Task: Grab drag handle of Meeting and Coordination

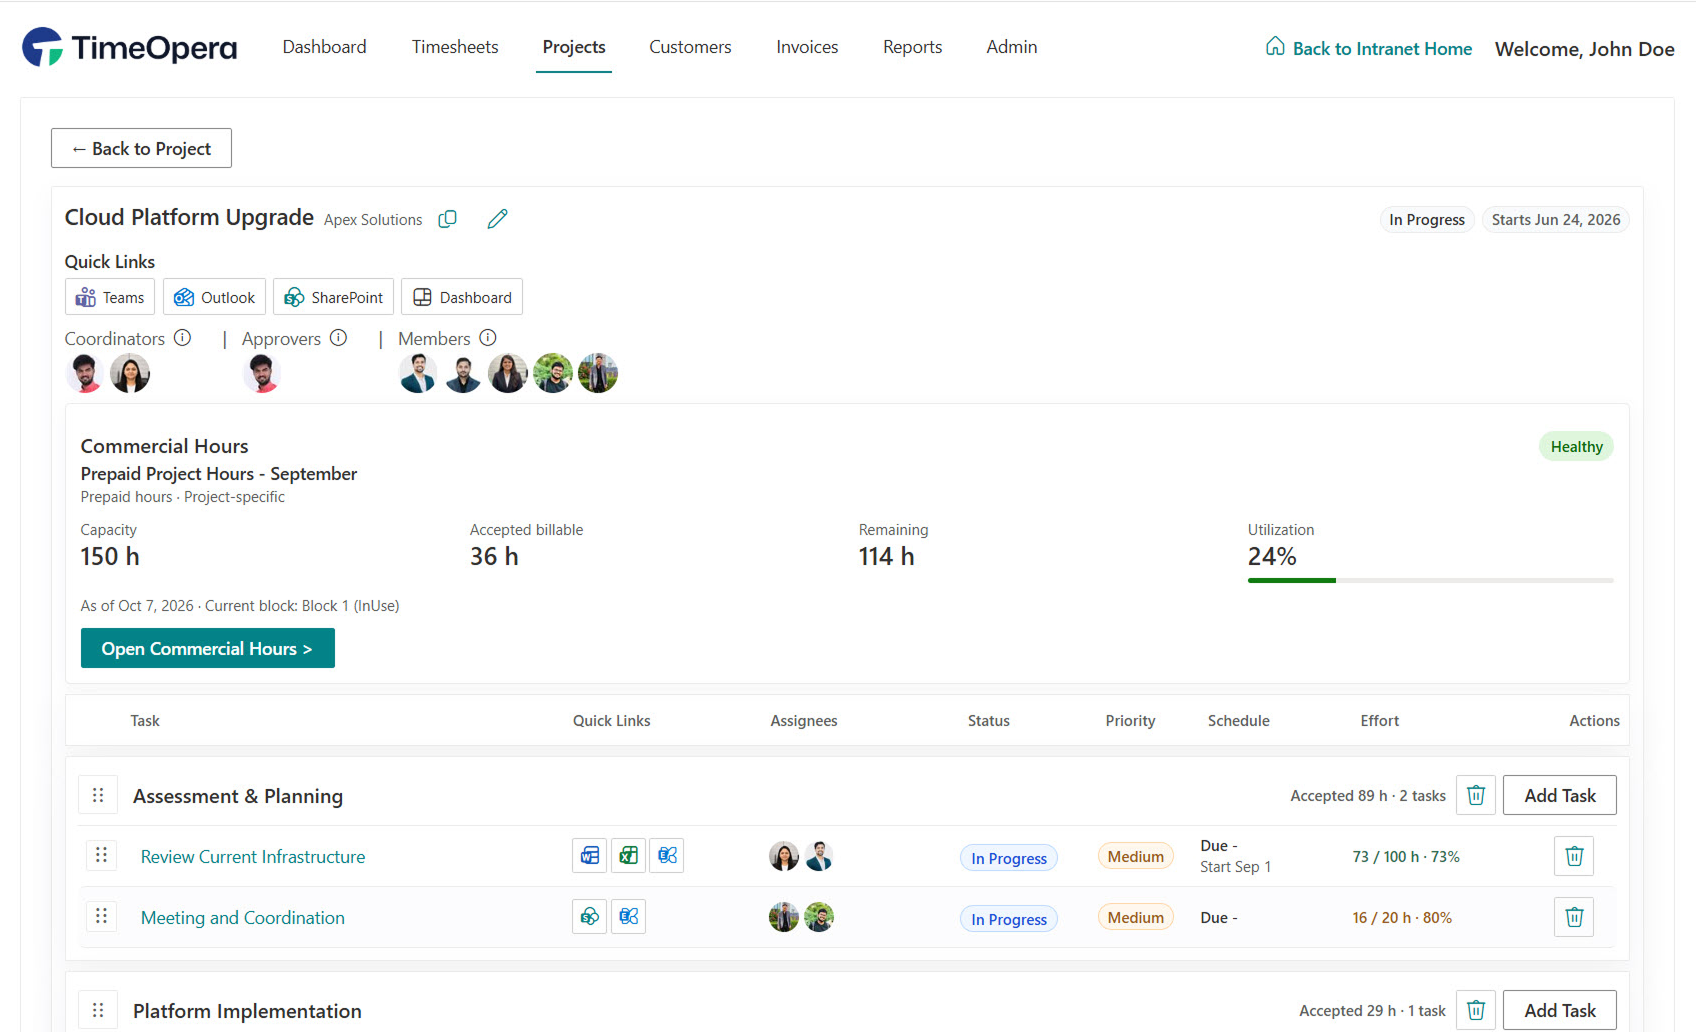Action: [x=101, y=916]
